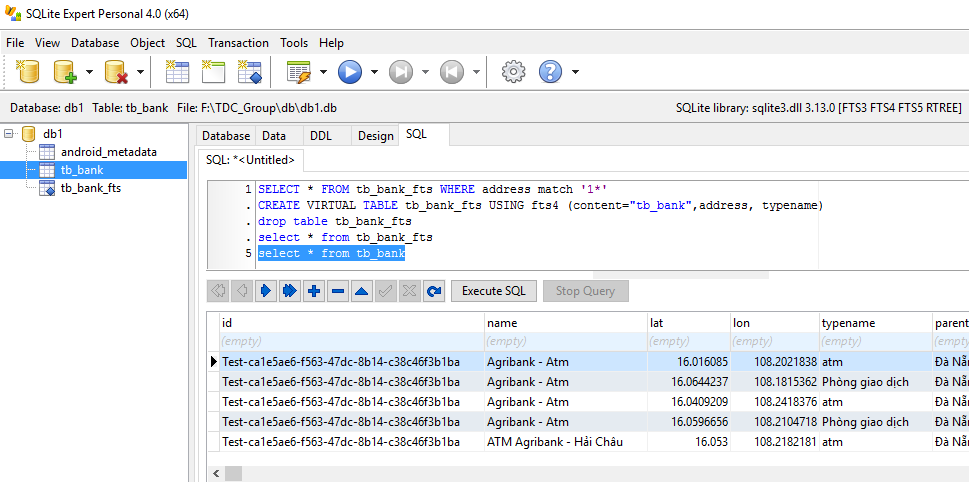Image resolution: width=969 pixels, height=482 pixels.
Task: Click the blue help question mark icon
Action: (x=551, y=72)
